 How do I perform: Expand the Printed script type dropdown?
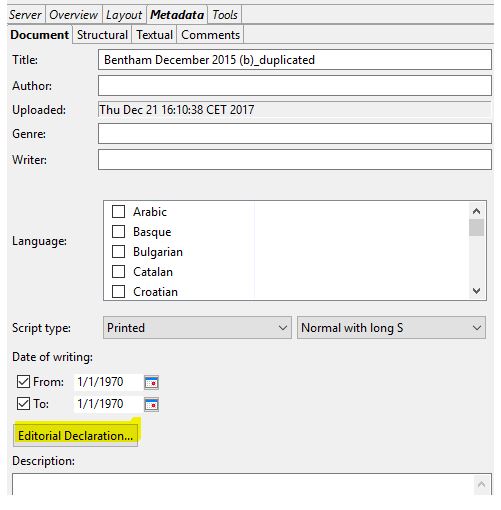point(197,328)
